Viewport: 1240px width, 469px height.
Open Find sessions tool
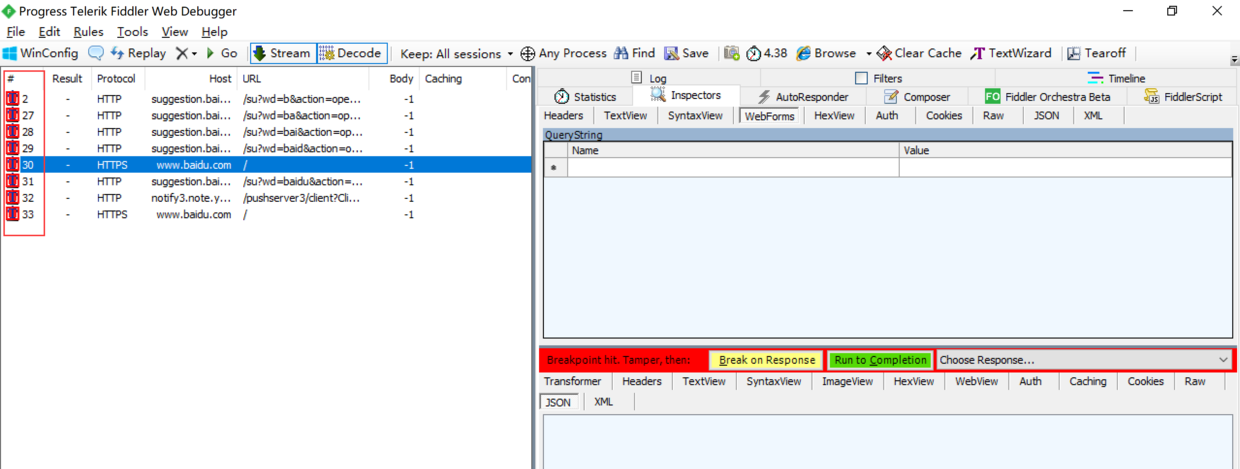tap(635, 53)
